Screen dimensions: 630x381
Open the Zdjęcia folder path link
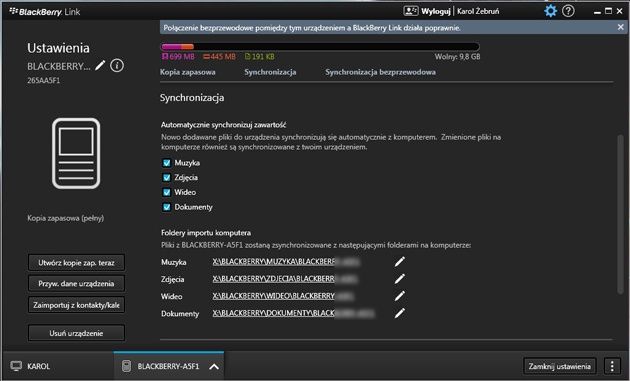point(285,279)
